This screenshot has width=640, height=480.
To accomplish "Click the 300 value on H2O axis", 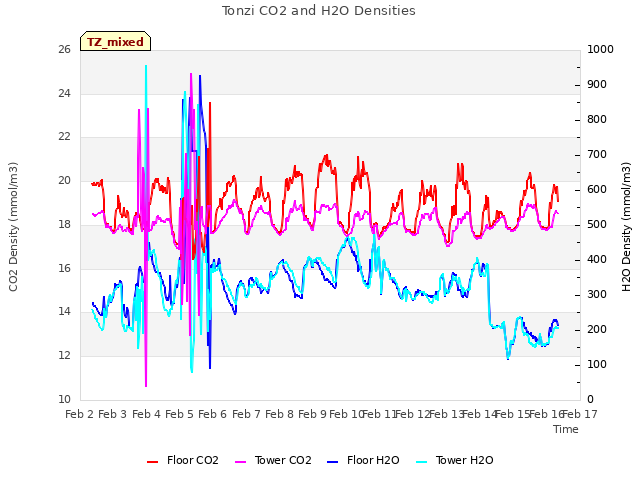I will 597,295.
